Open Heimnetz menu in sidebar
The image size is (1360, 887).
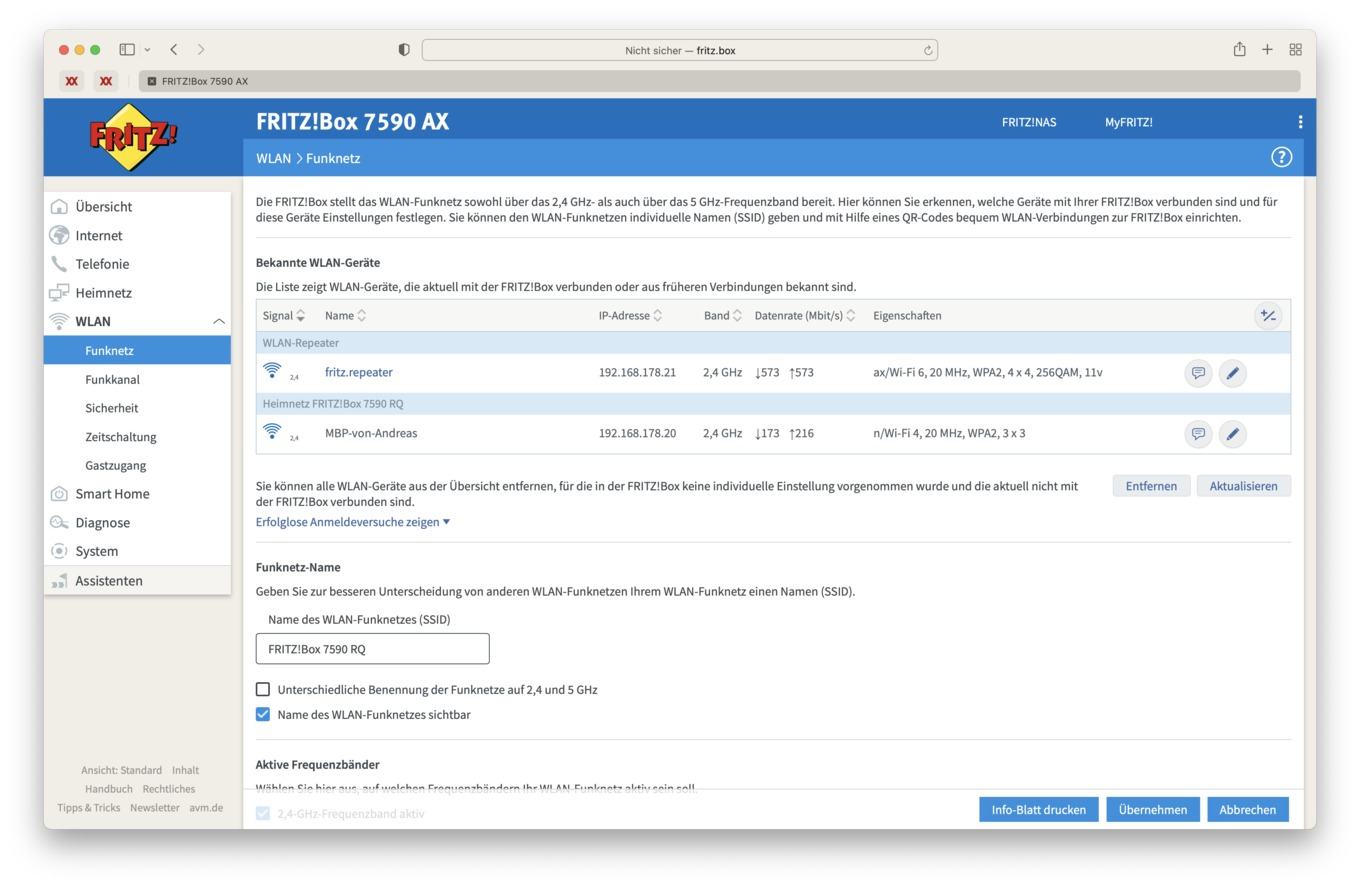coord(137,293)
